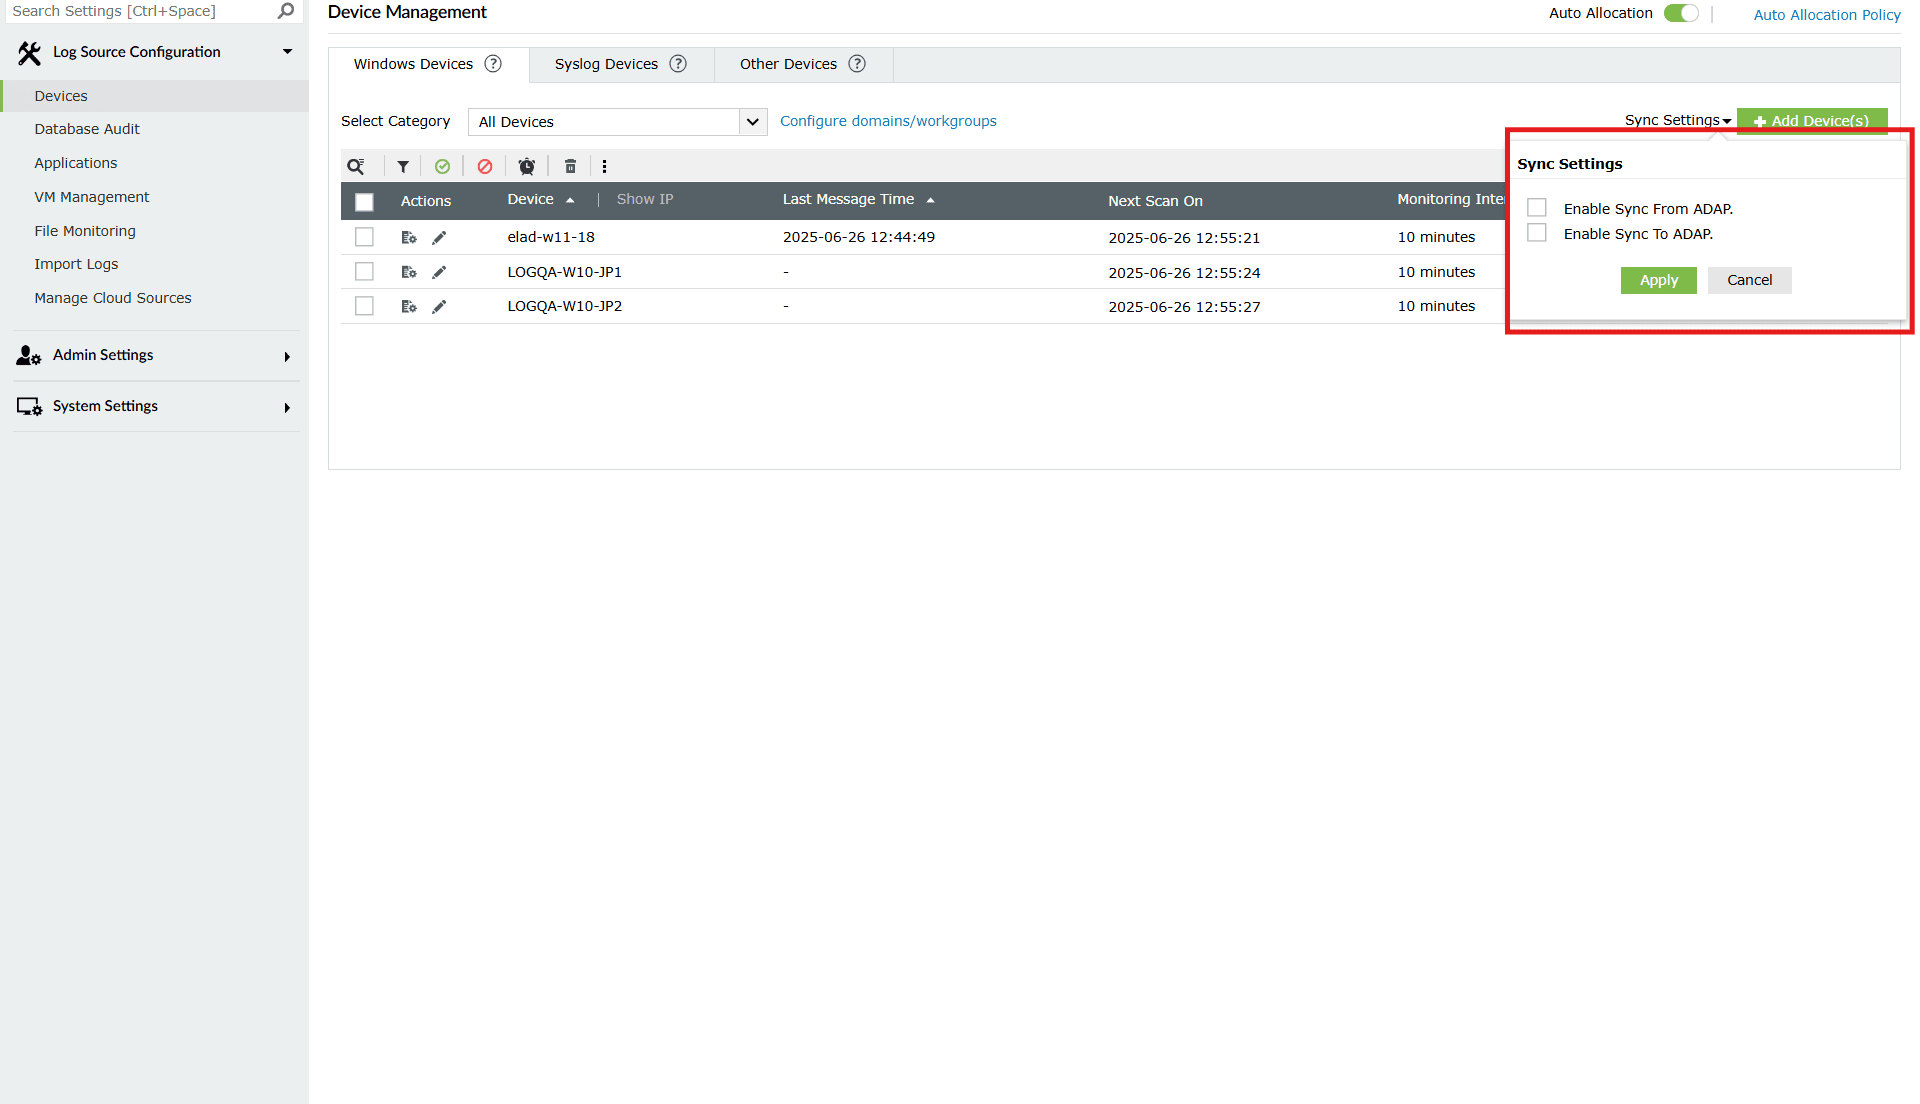Check Enable Sync To ADAP
The width and height of the screenshot is (1920, 1104).
coord(1537,233)
